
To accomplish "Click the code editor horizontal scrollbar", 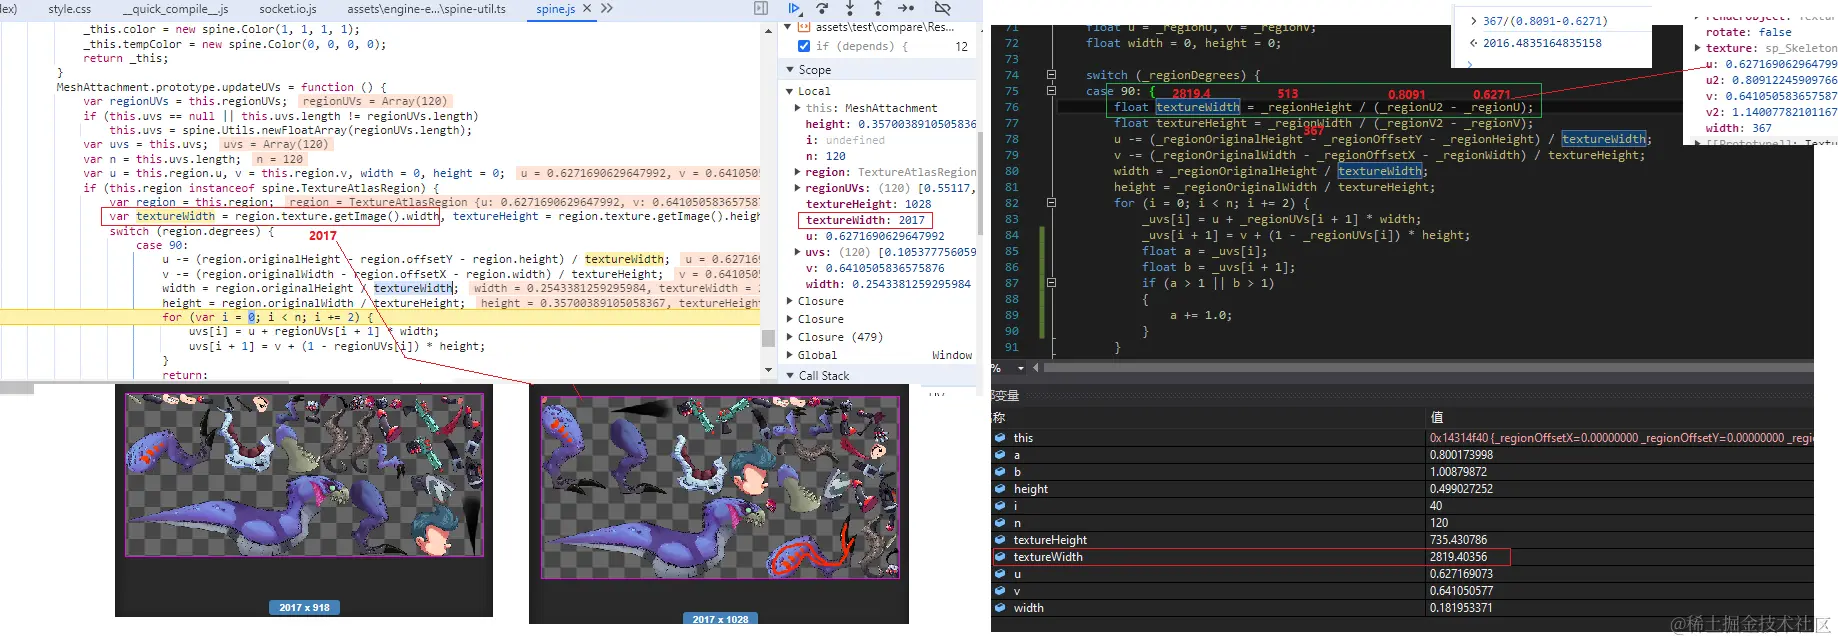I will coord(1428,368).
